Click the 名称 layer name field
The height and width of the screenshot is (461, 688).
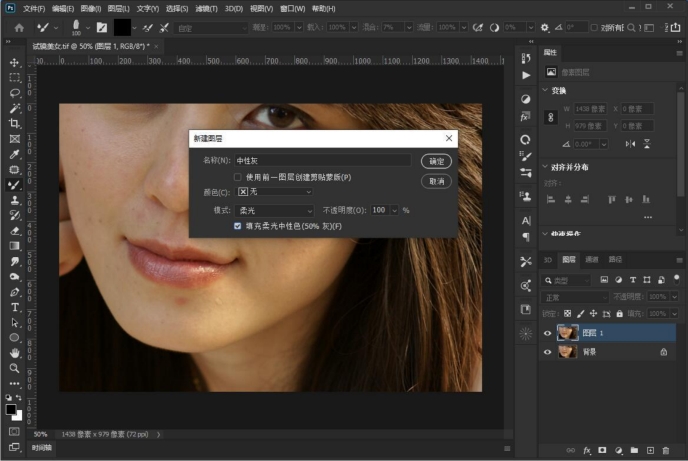pos(323,161)
